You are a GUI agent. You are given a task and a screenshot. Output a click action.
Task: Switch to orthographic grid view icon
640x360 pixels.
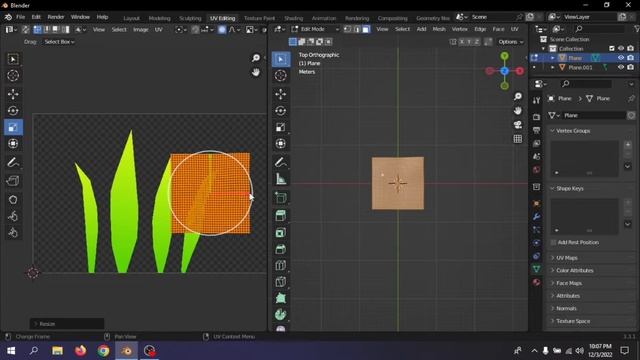[518, 139]
